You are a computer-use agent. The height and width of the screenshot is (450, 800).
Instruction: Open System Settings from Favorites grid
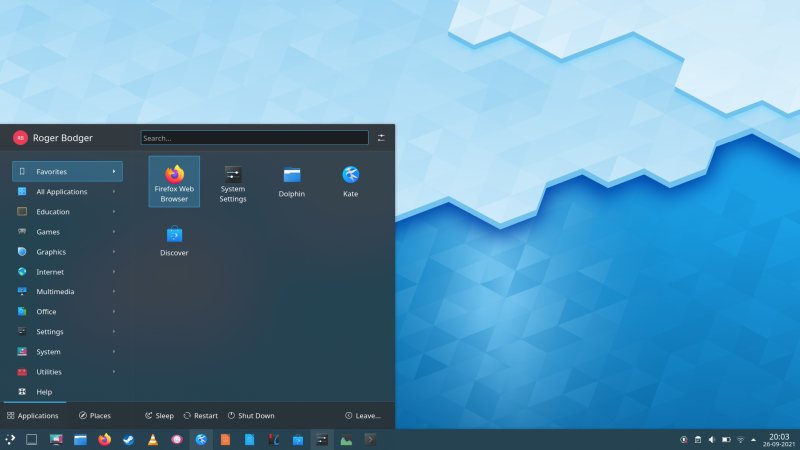233,182
